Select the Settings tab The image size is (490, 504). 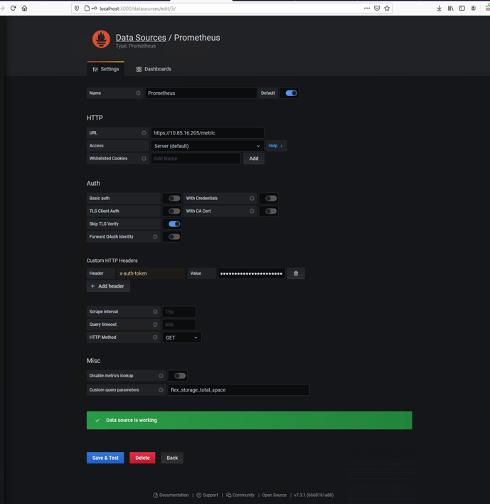(106, 69)
